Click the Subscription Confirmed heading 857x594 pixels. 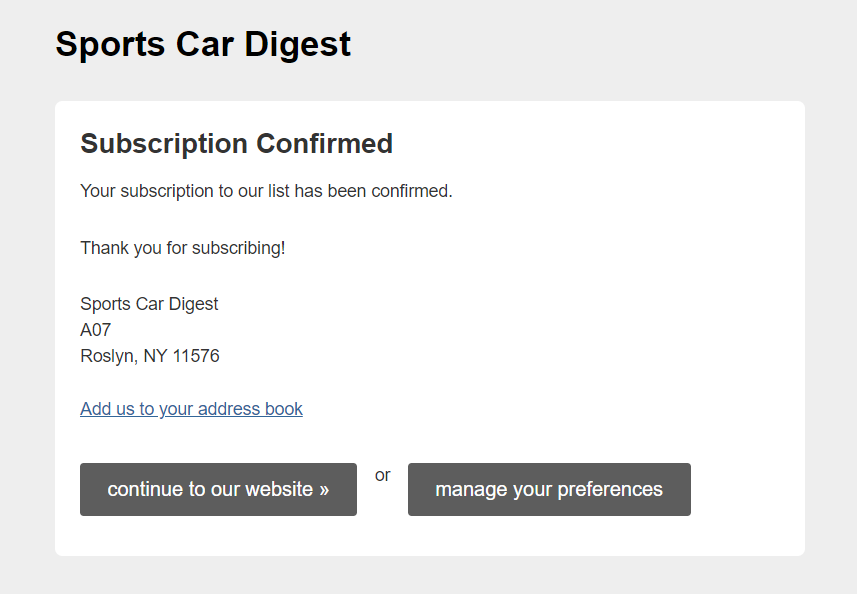pyautogui.click(x=237, y=144)
